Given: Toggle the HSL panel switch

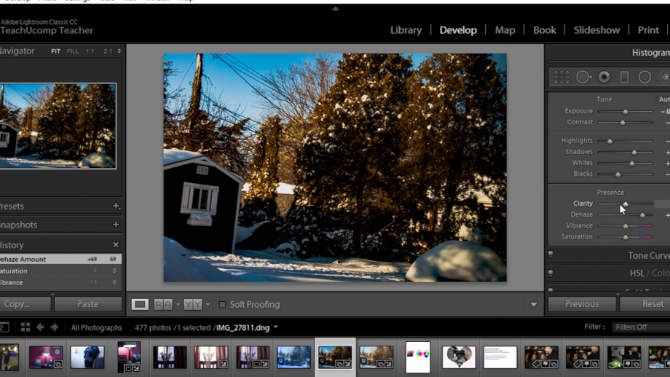Looking at the screenshot, I should point(551,272).
